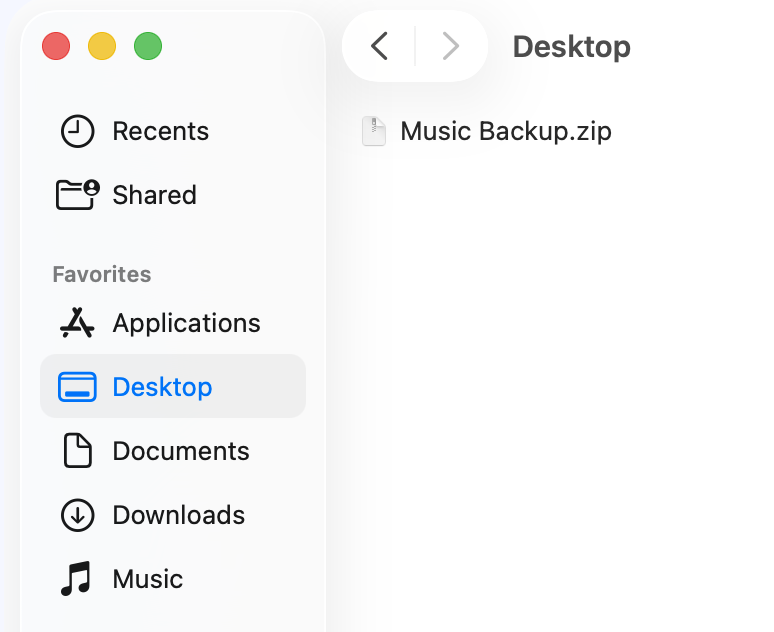Go back with the left chevron
Screen dimensions: 774x632
[379, 46]
